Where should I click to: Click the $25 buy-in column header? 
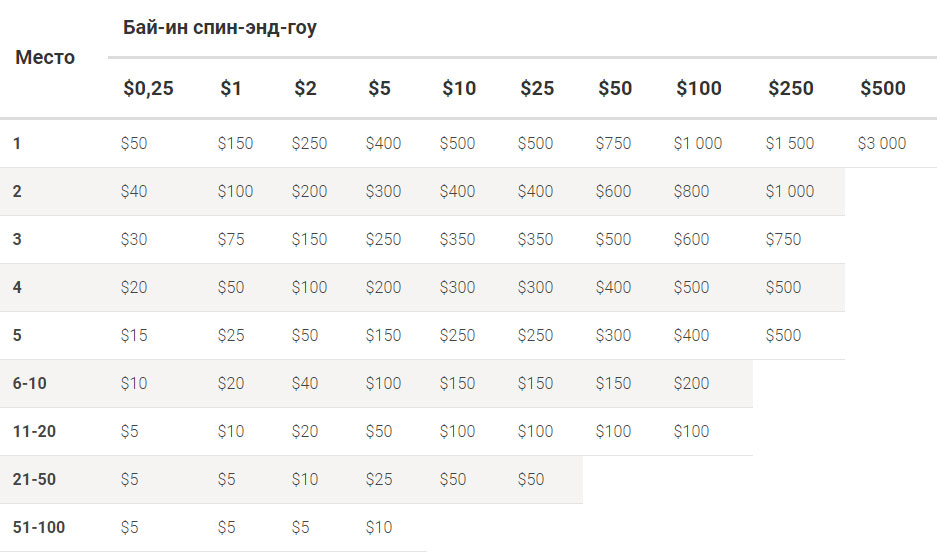point(537,88)
